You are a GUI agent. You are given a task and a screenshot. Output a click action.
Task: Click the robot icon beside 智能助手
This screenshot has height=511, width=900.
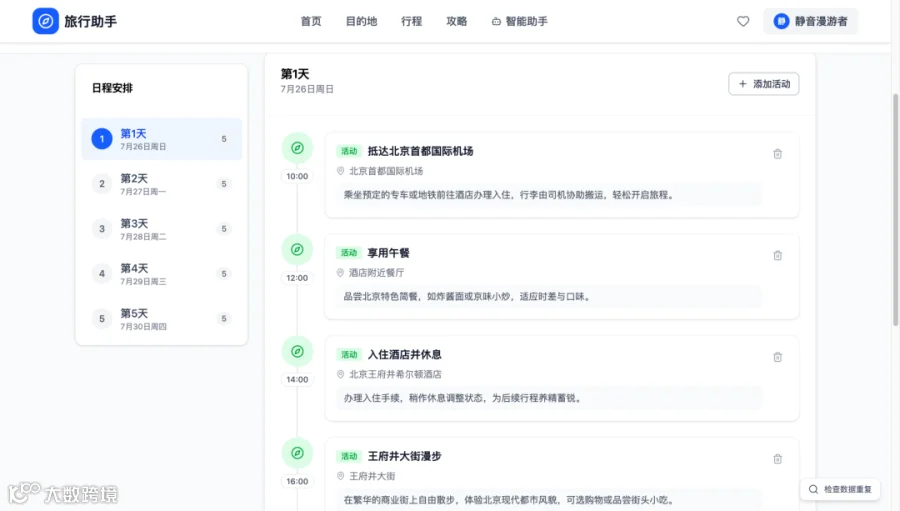pos(496,21)
